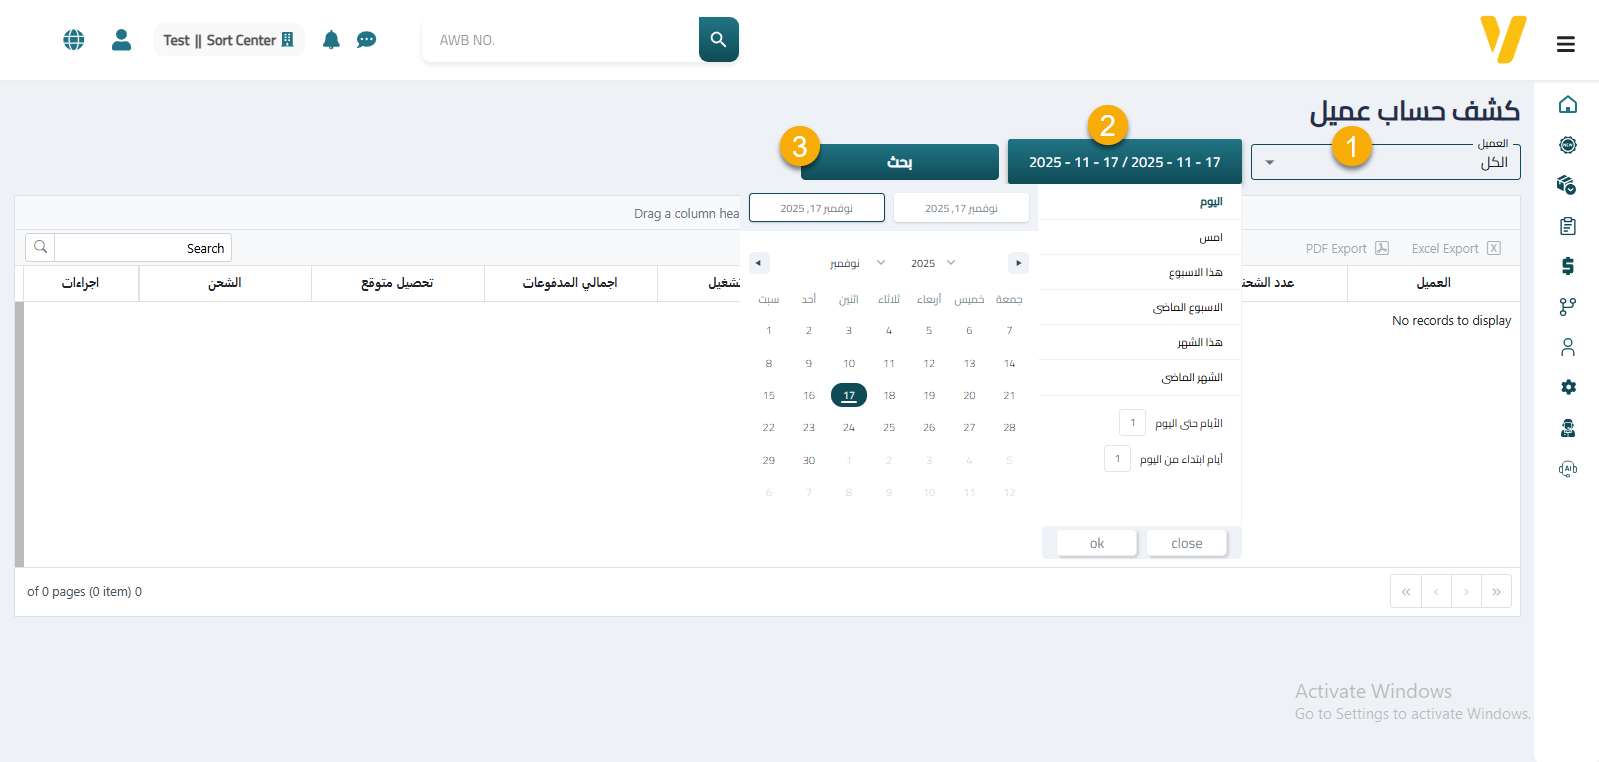Click the AWB search magnifier button

[718, 40]
